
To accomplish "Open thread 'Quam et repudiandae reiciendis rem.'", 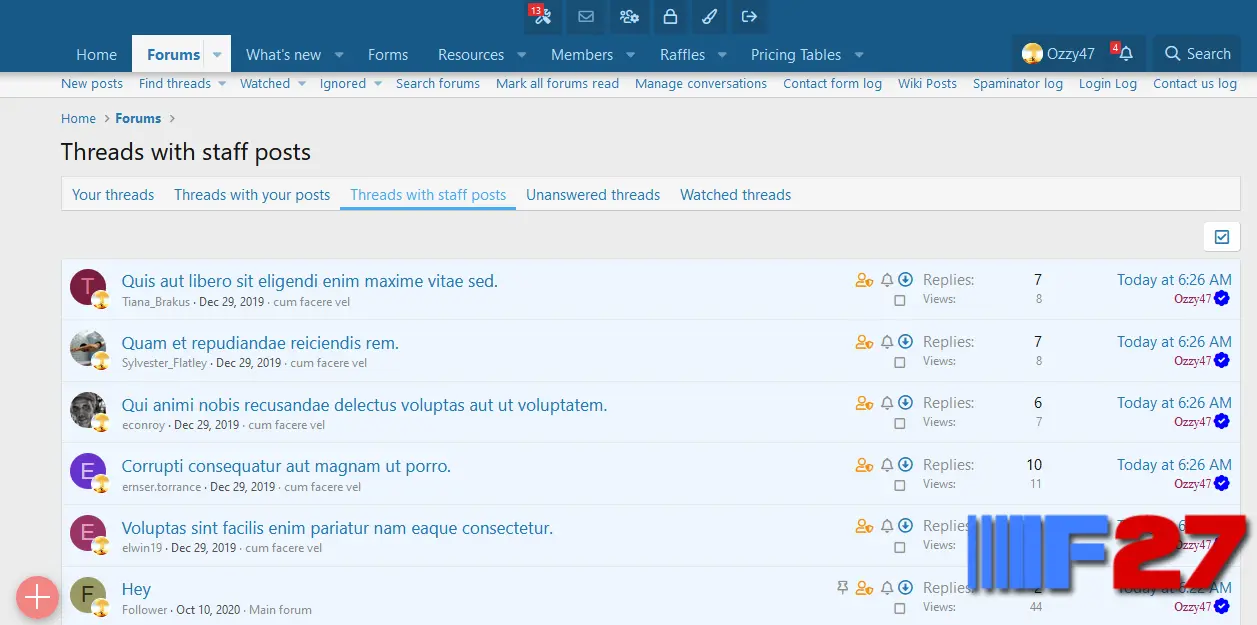I will [260, 343].
